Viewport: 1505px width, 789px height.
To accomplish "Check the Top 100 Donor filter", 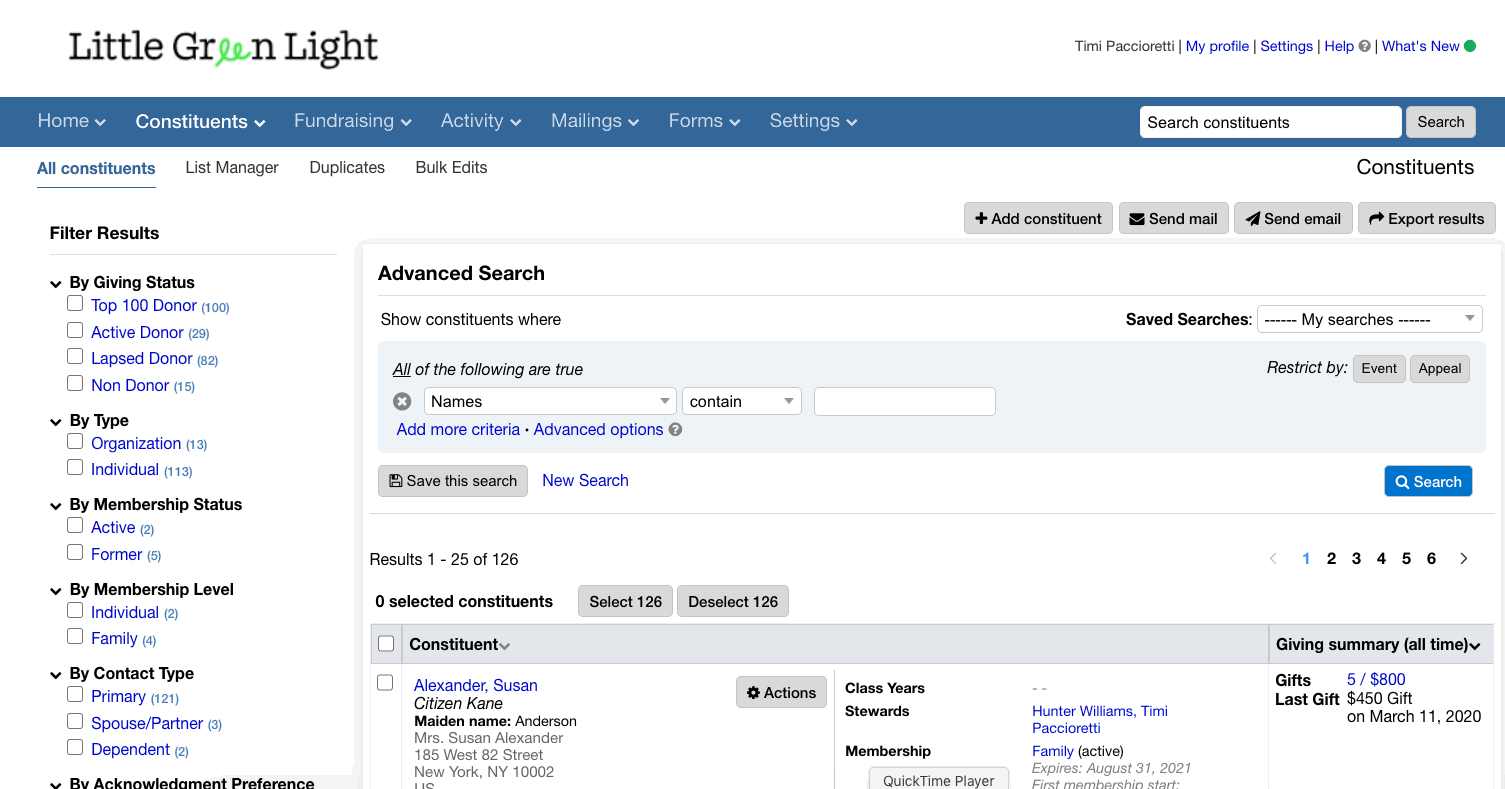I will tap(75, 303).
